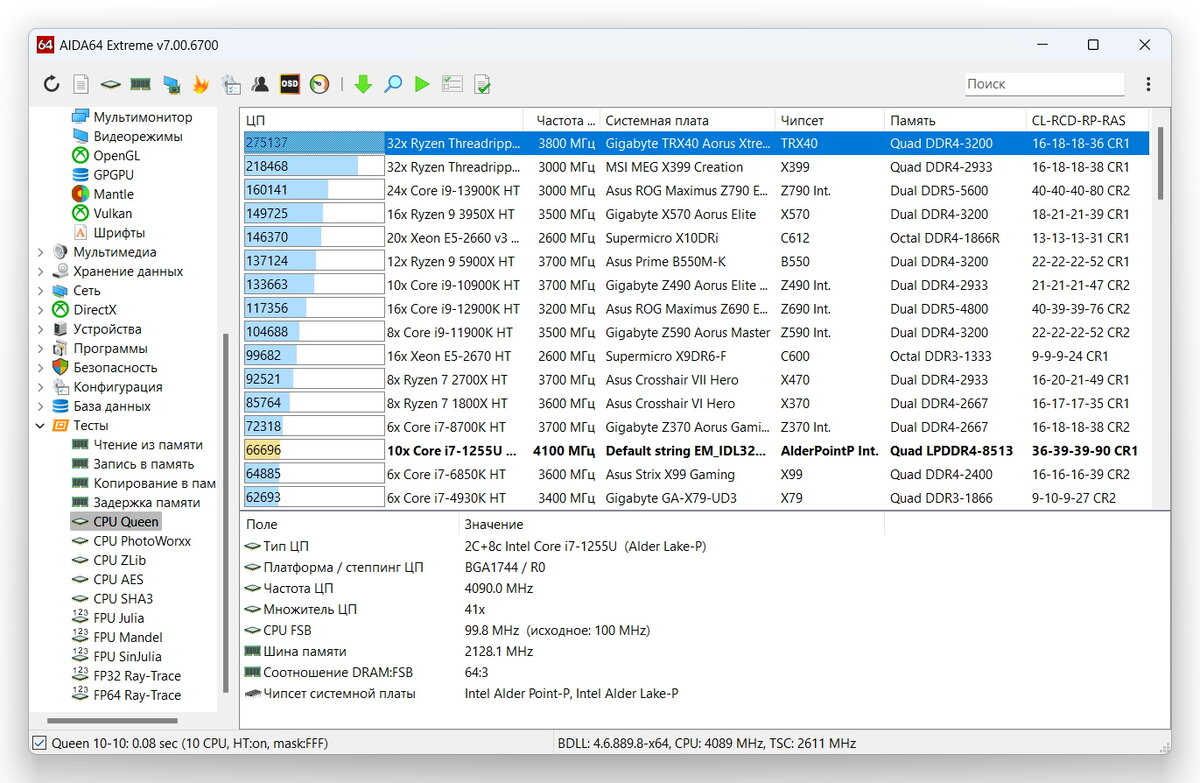Select FPU Julia benchmark
This screenshot has width=1200, height=783.
click(119, 618)
